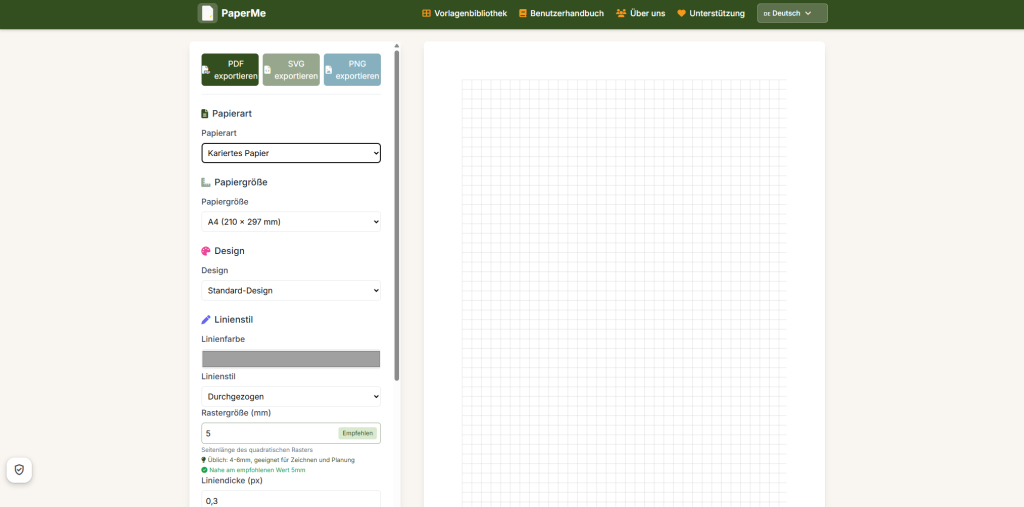Viewport: 1024px width, 507px height.
Task: Open the Papierart dropdown
Action: 291,153
